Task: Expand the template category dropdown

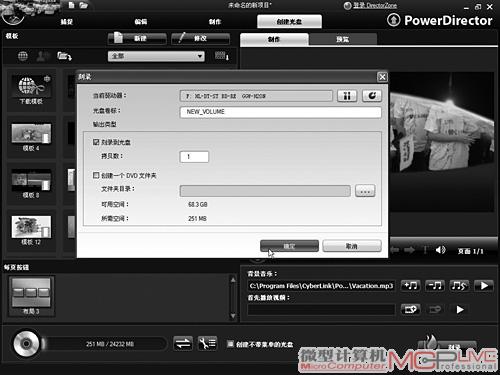Action: (x=156, y=56)
